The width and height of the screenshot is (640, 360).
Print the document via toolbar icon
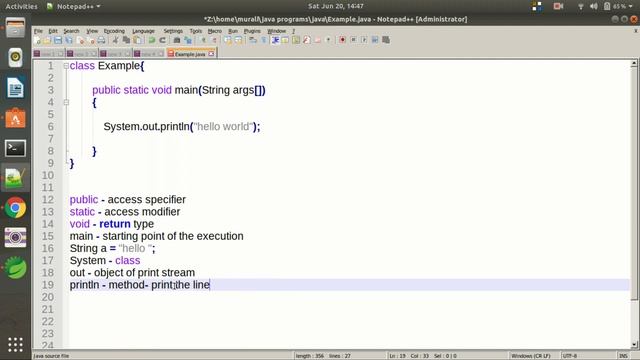coord(101,40)
